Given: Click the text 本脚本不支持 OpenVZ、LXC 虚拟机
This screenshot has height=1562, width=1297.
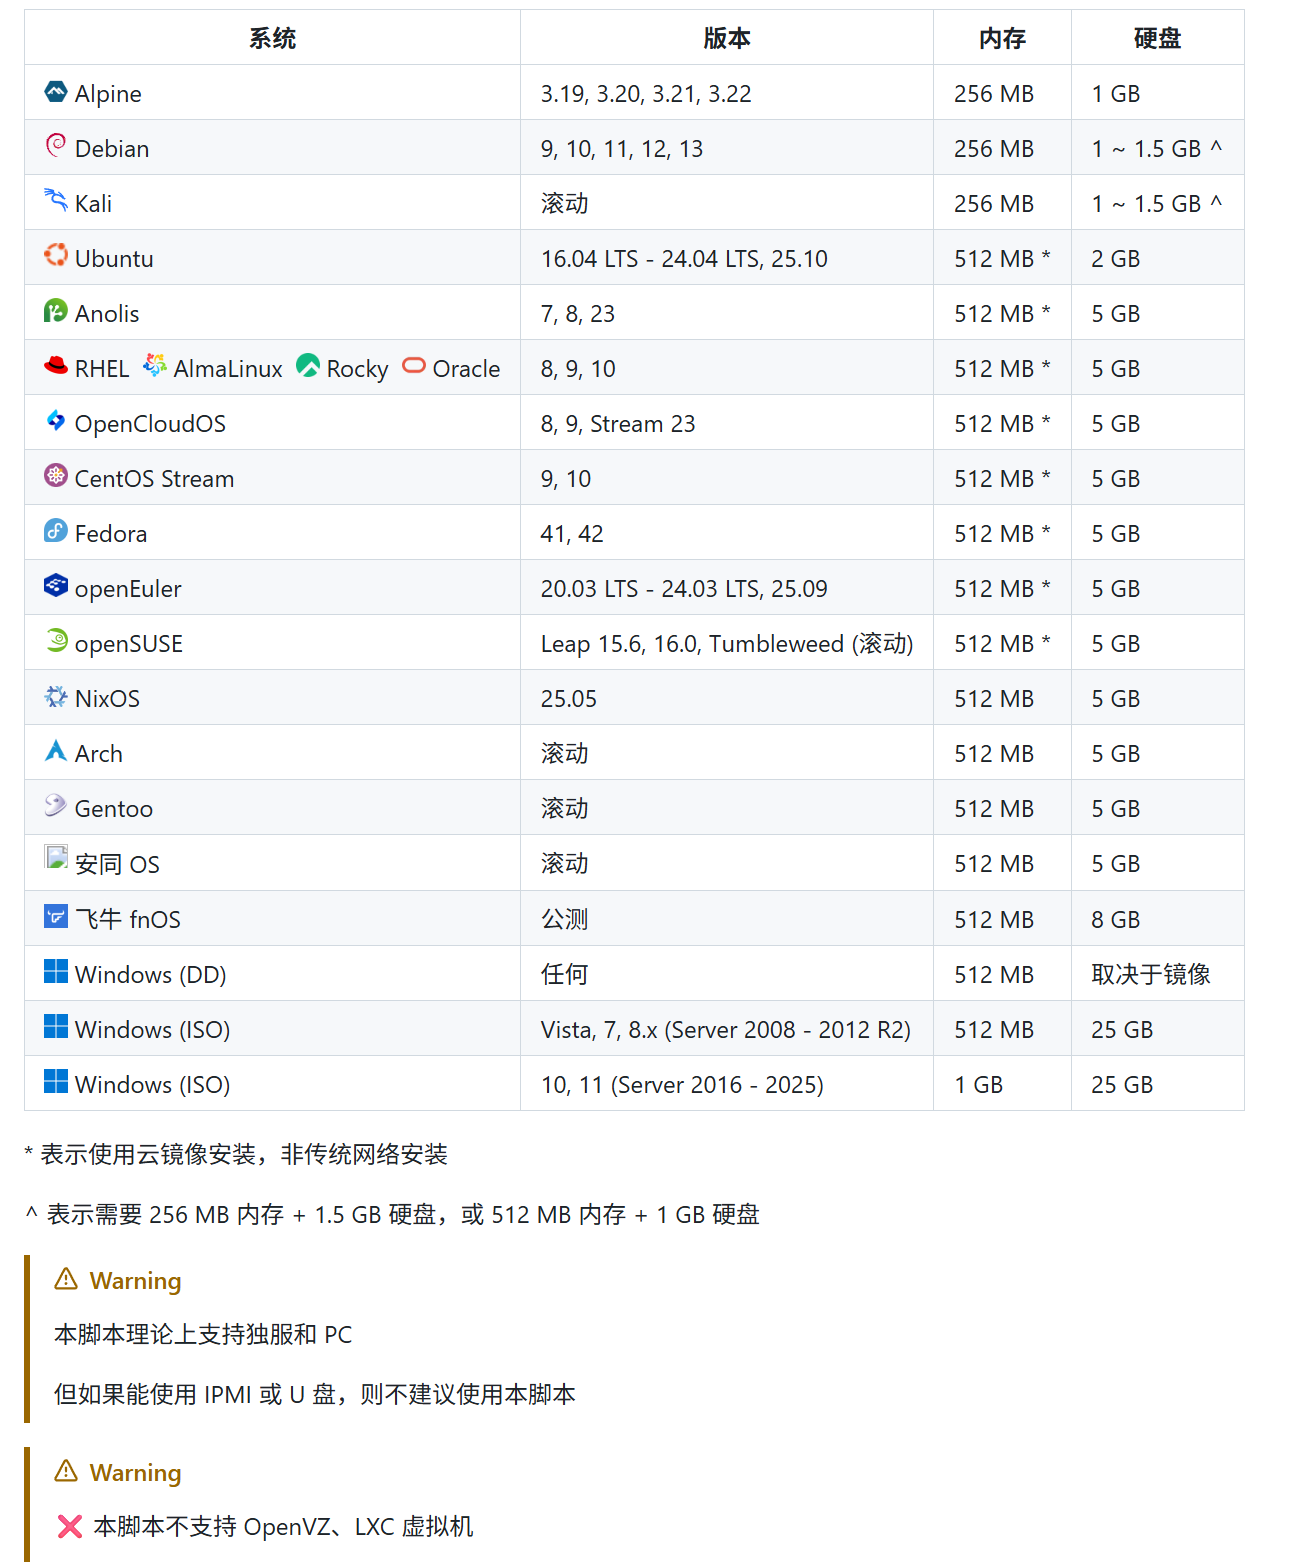Looking at the screenshot, I should pos(283,1527).
